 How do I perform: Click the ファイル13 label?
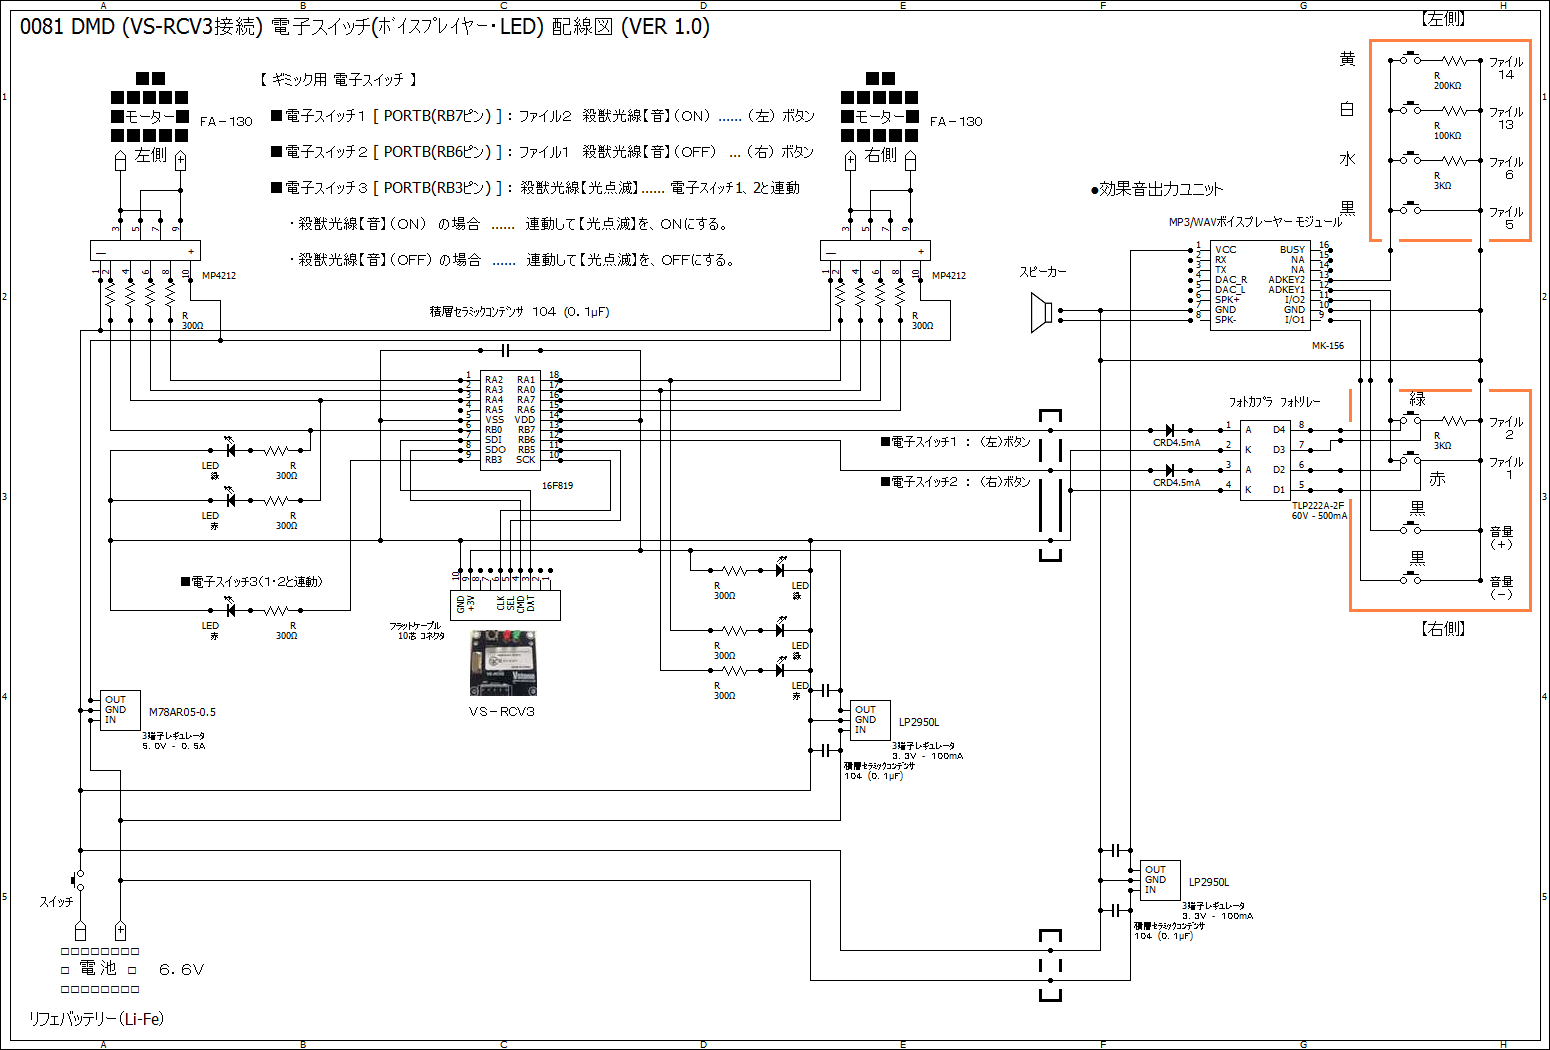click(x=1505, y=118)
